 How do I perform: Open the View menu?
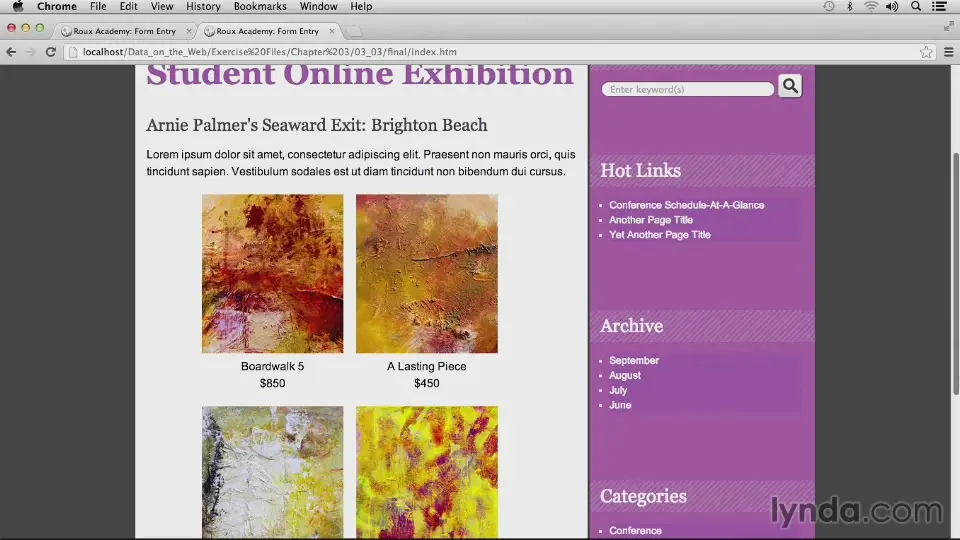tap(162, 6)
